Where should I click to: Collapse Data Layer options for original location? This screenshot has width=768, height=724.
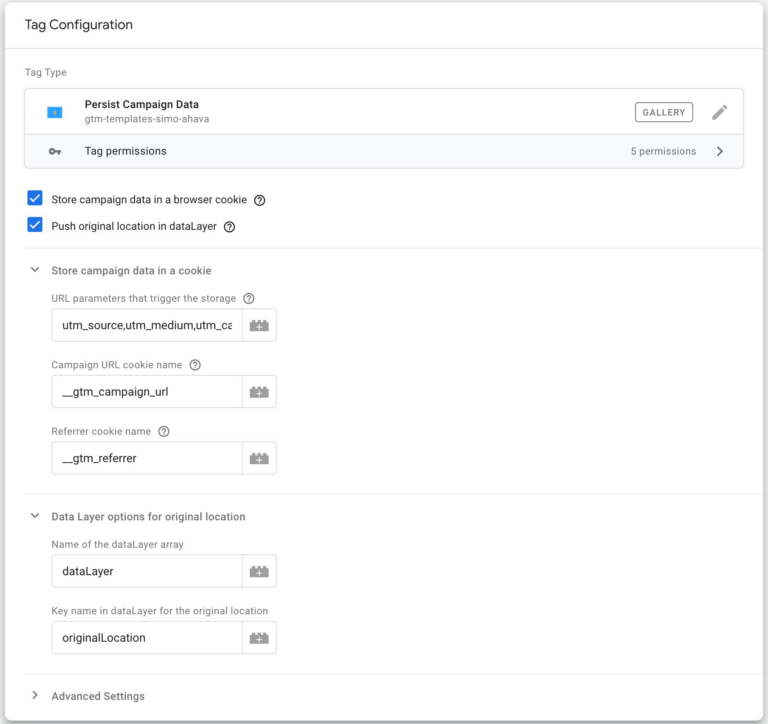click(35, 516)
